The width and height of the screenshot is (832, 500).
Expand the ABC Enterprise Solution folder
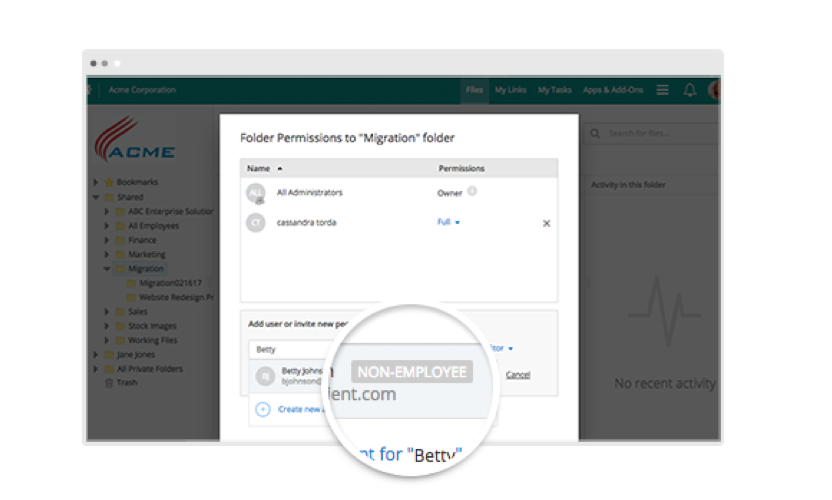click(x=107, y=211)
